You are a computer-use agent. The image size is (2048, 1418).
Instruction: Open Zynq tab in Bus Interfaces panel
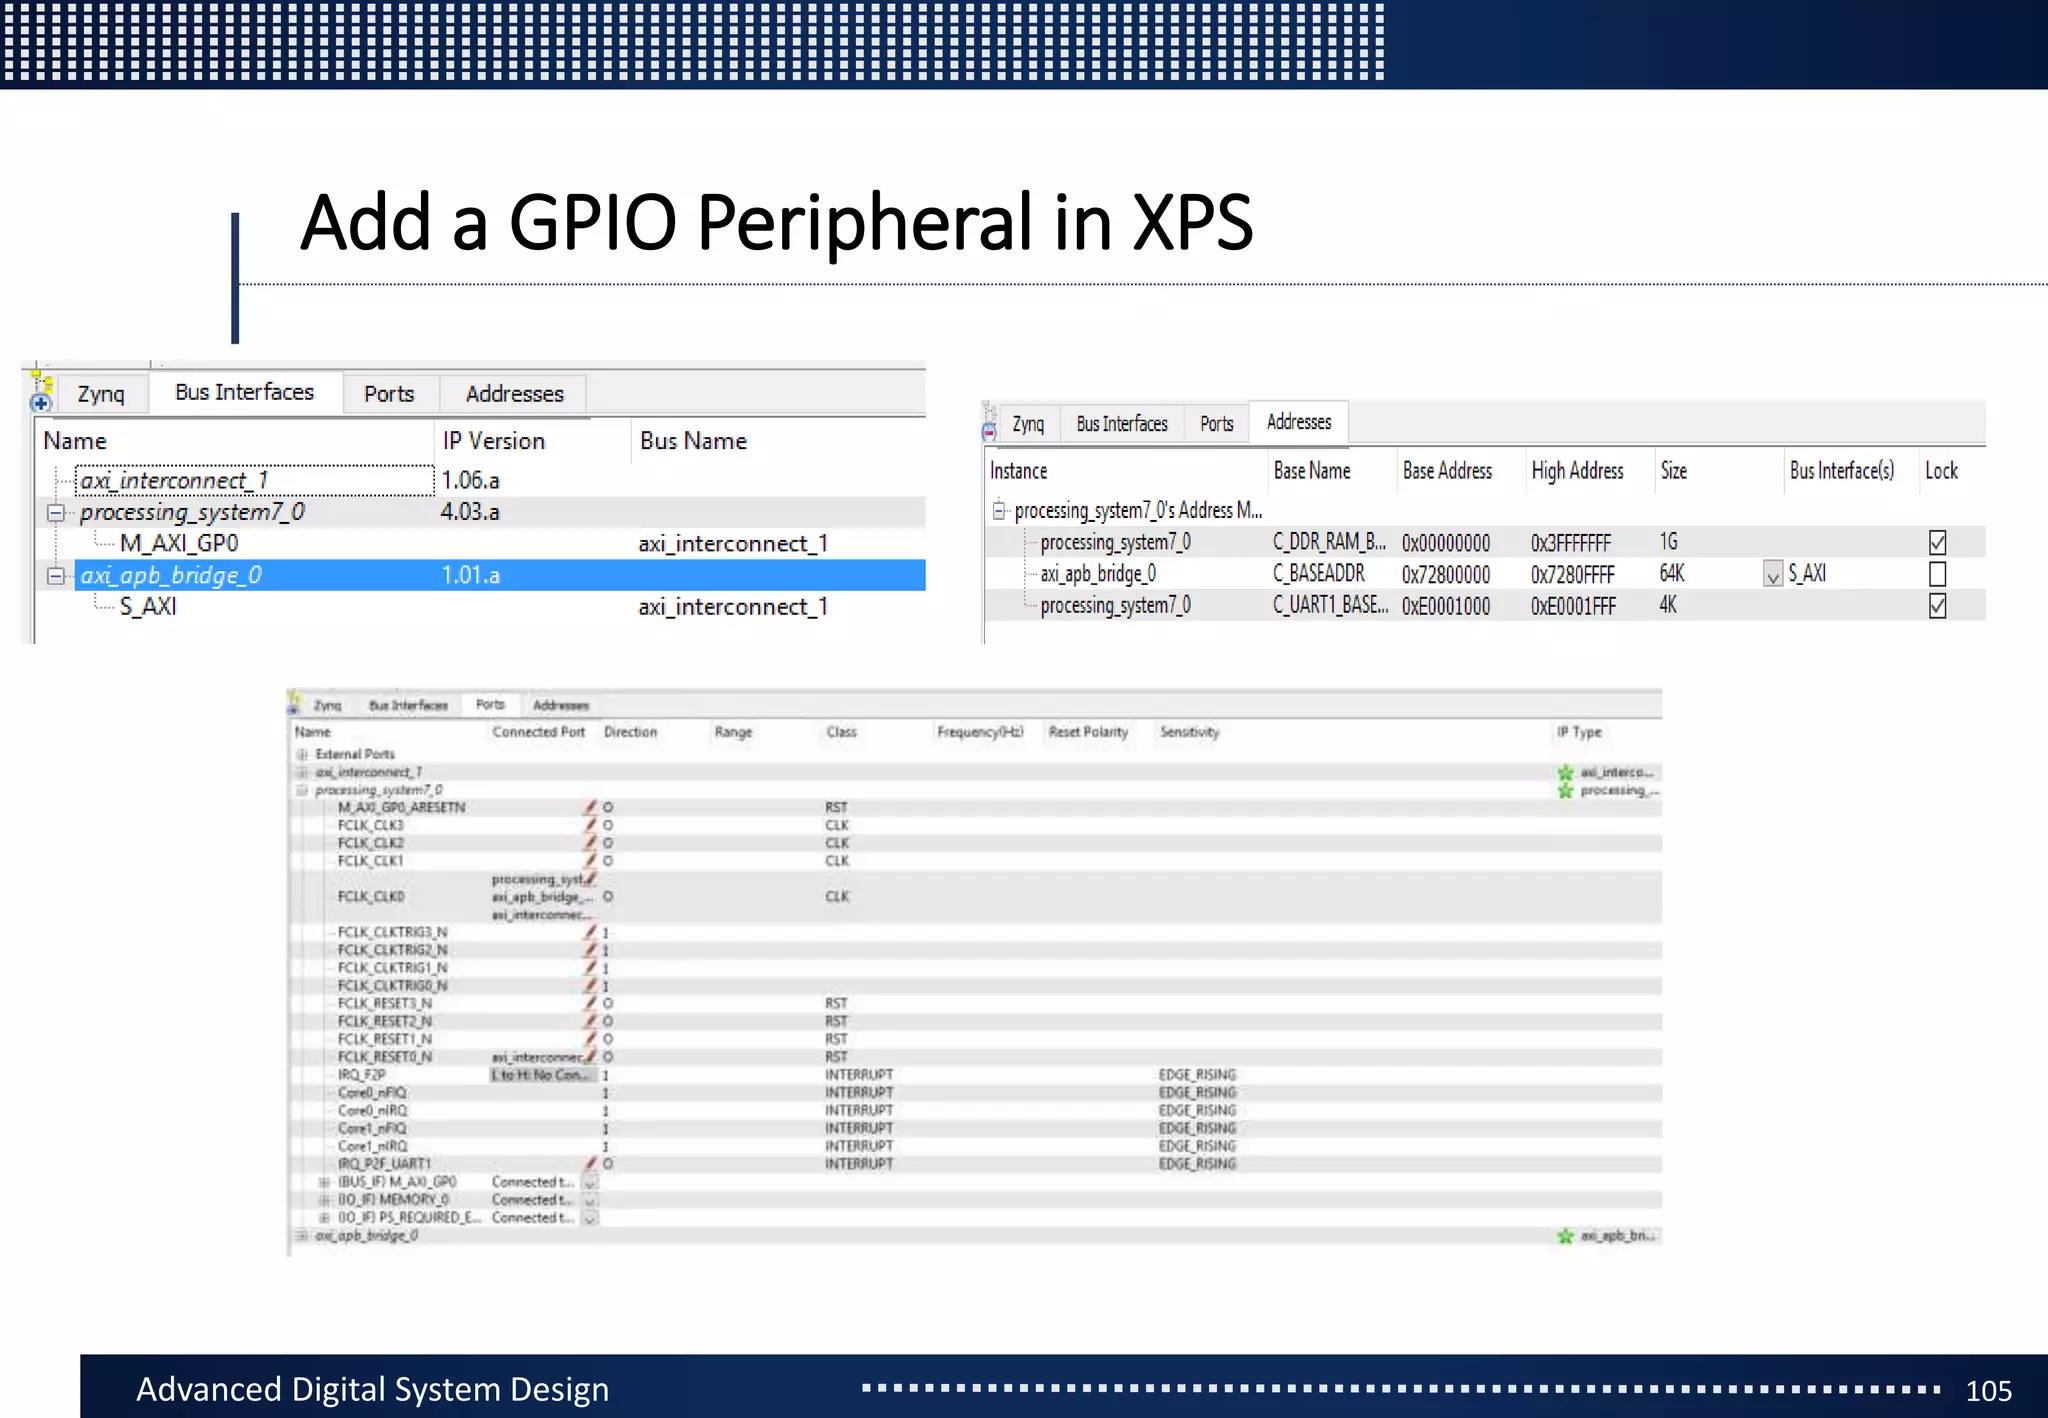coord(101,394)
